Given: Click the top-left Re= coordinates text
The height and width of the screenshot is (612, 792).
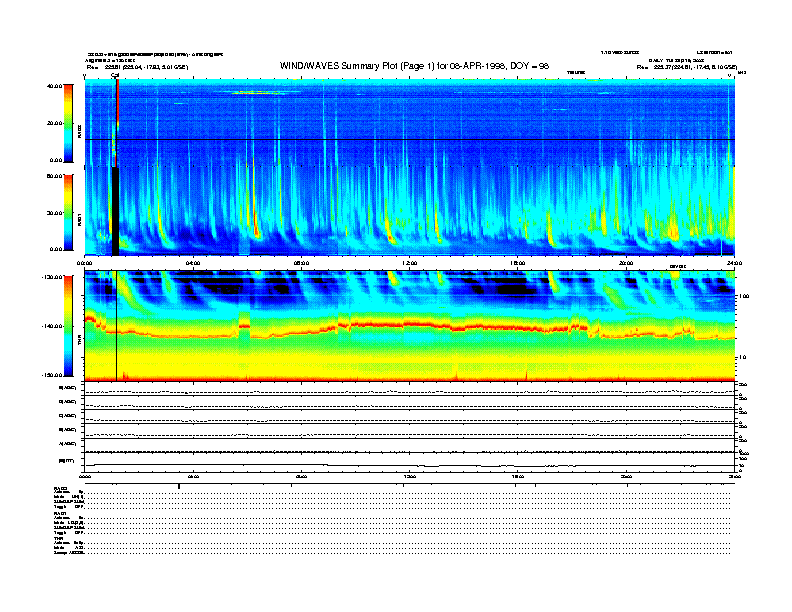Looking at the screenshot, I should (137, 67).
